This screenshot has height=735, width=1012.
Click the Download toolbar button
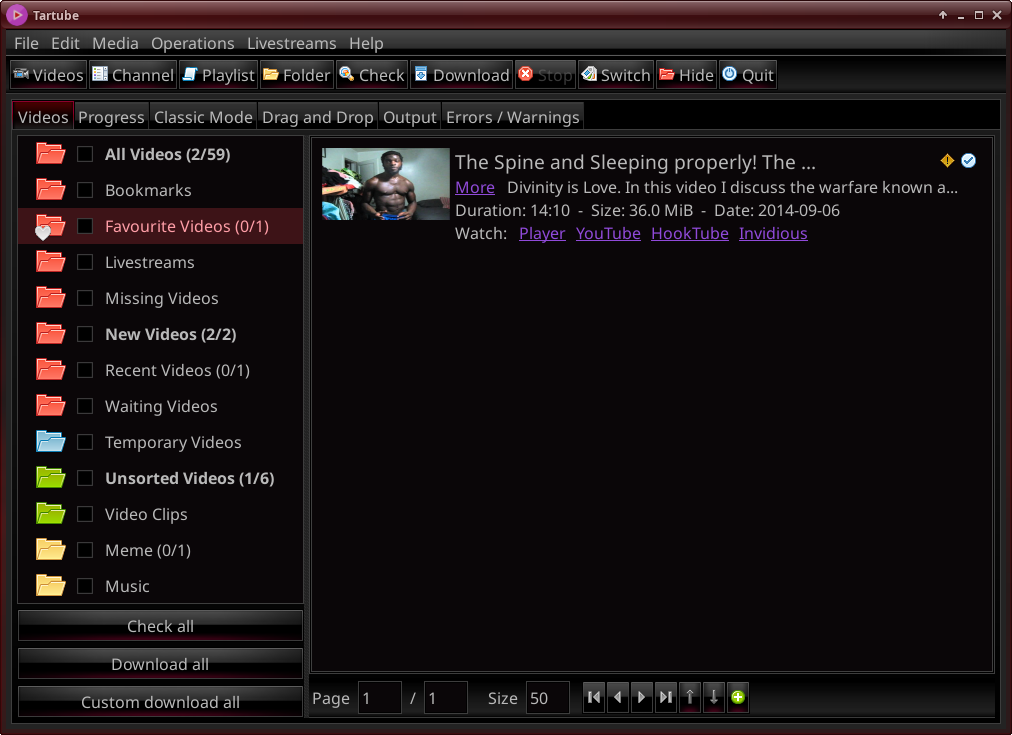[x=461, y=75]
